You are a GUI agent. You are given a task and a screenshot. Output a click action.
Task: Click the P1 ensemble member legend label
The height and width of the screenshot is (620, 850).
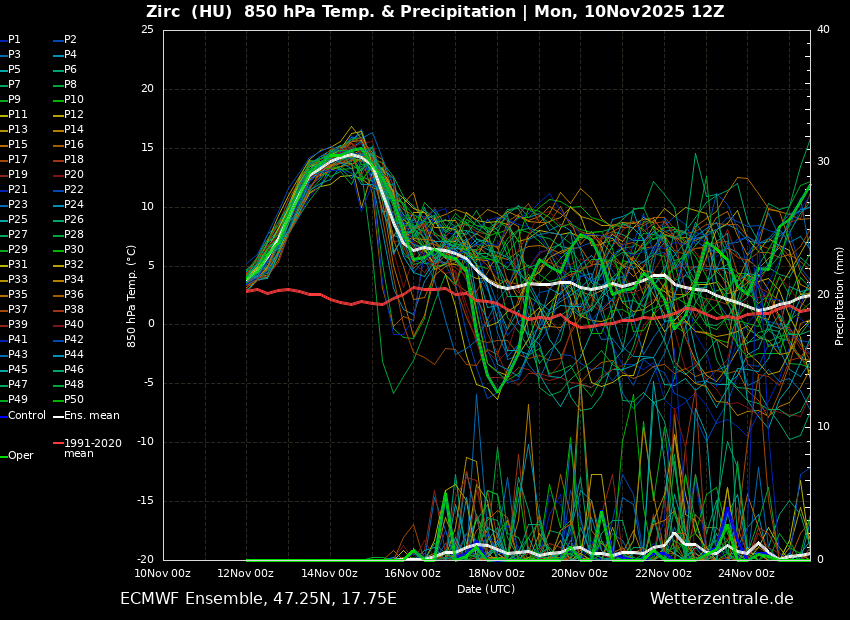[x=14, y=40]
